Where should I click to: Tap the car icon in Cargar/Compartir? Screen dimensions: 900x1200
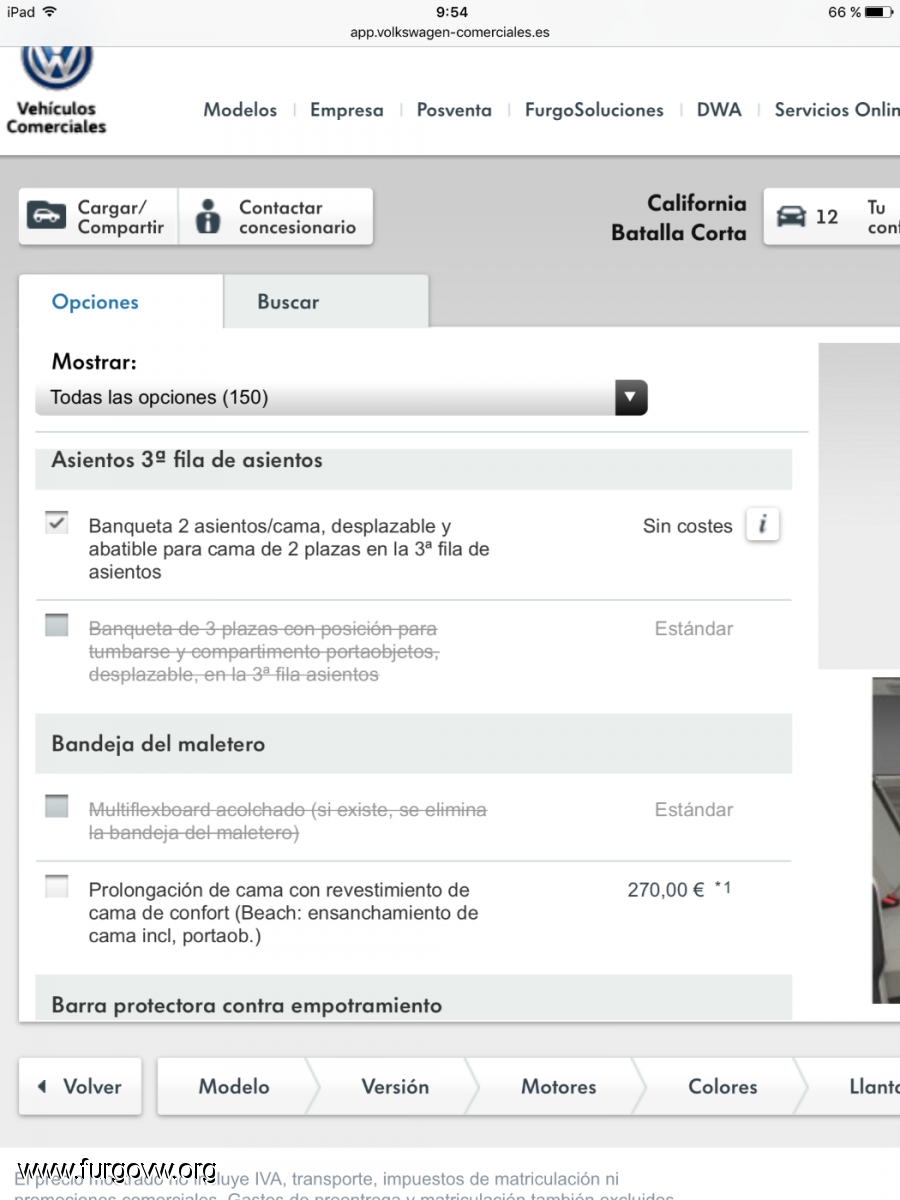(x=46, y=217)
